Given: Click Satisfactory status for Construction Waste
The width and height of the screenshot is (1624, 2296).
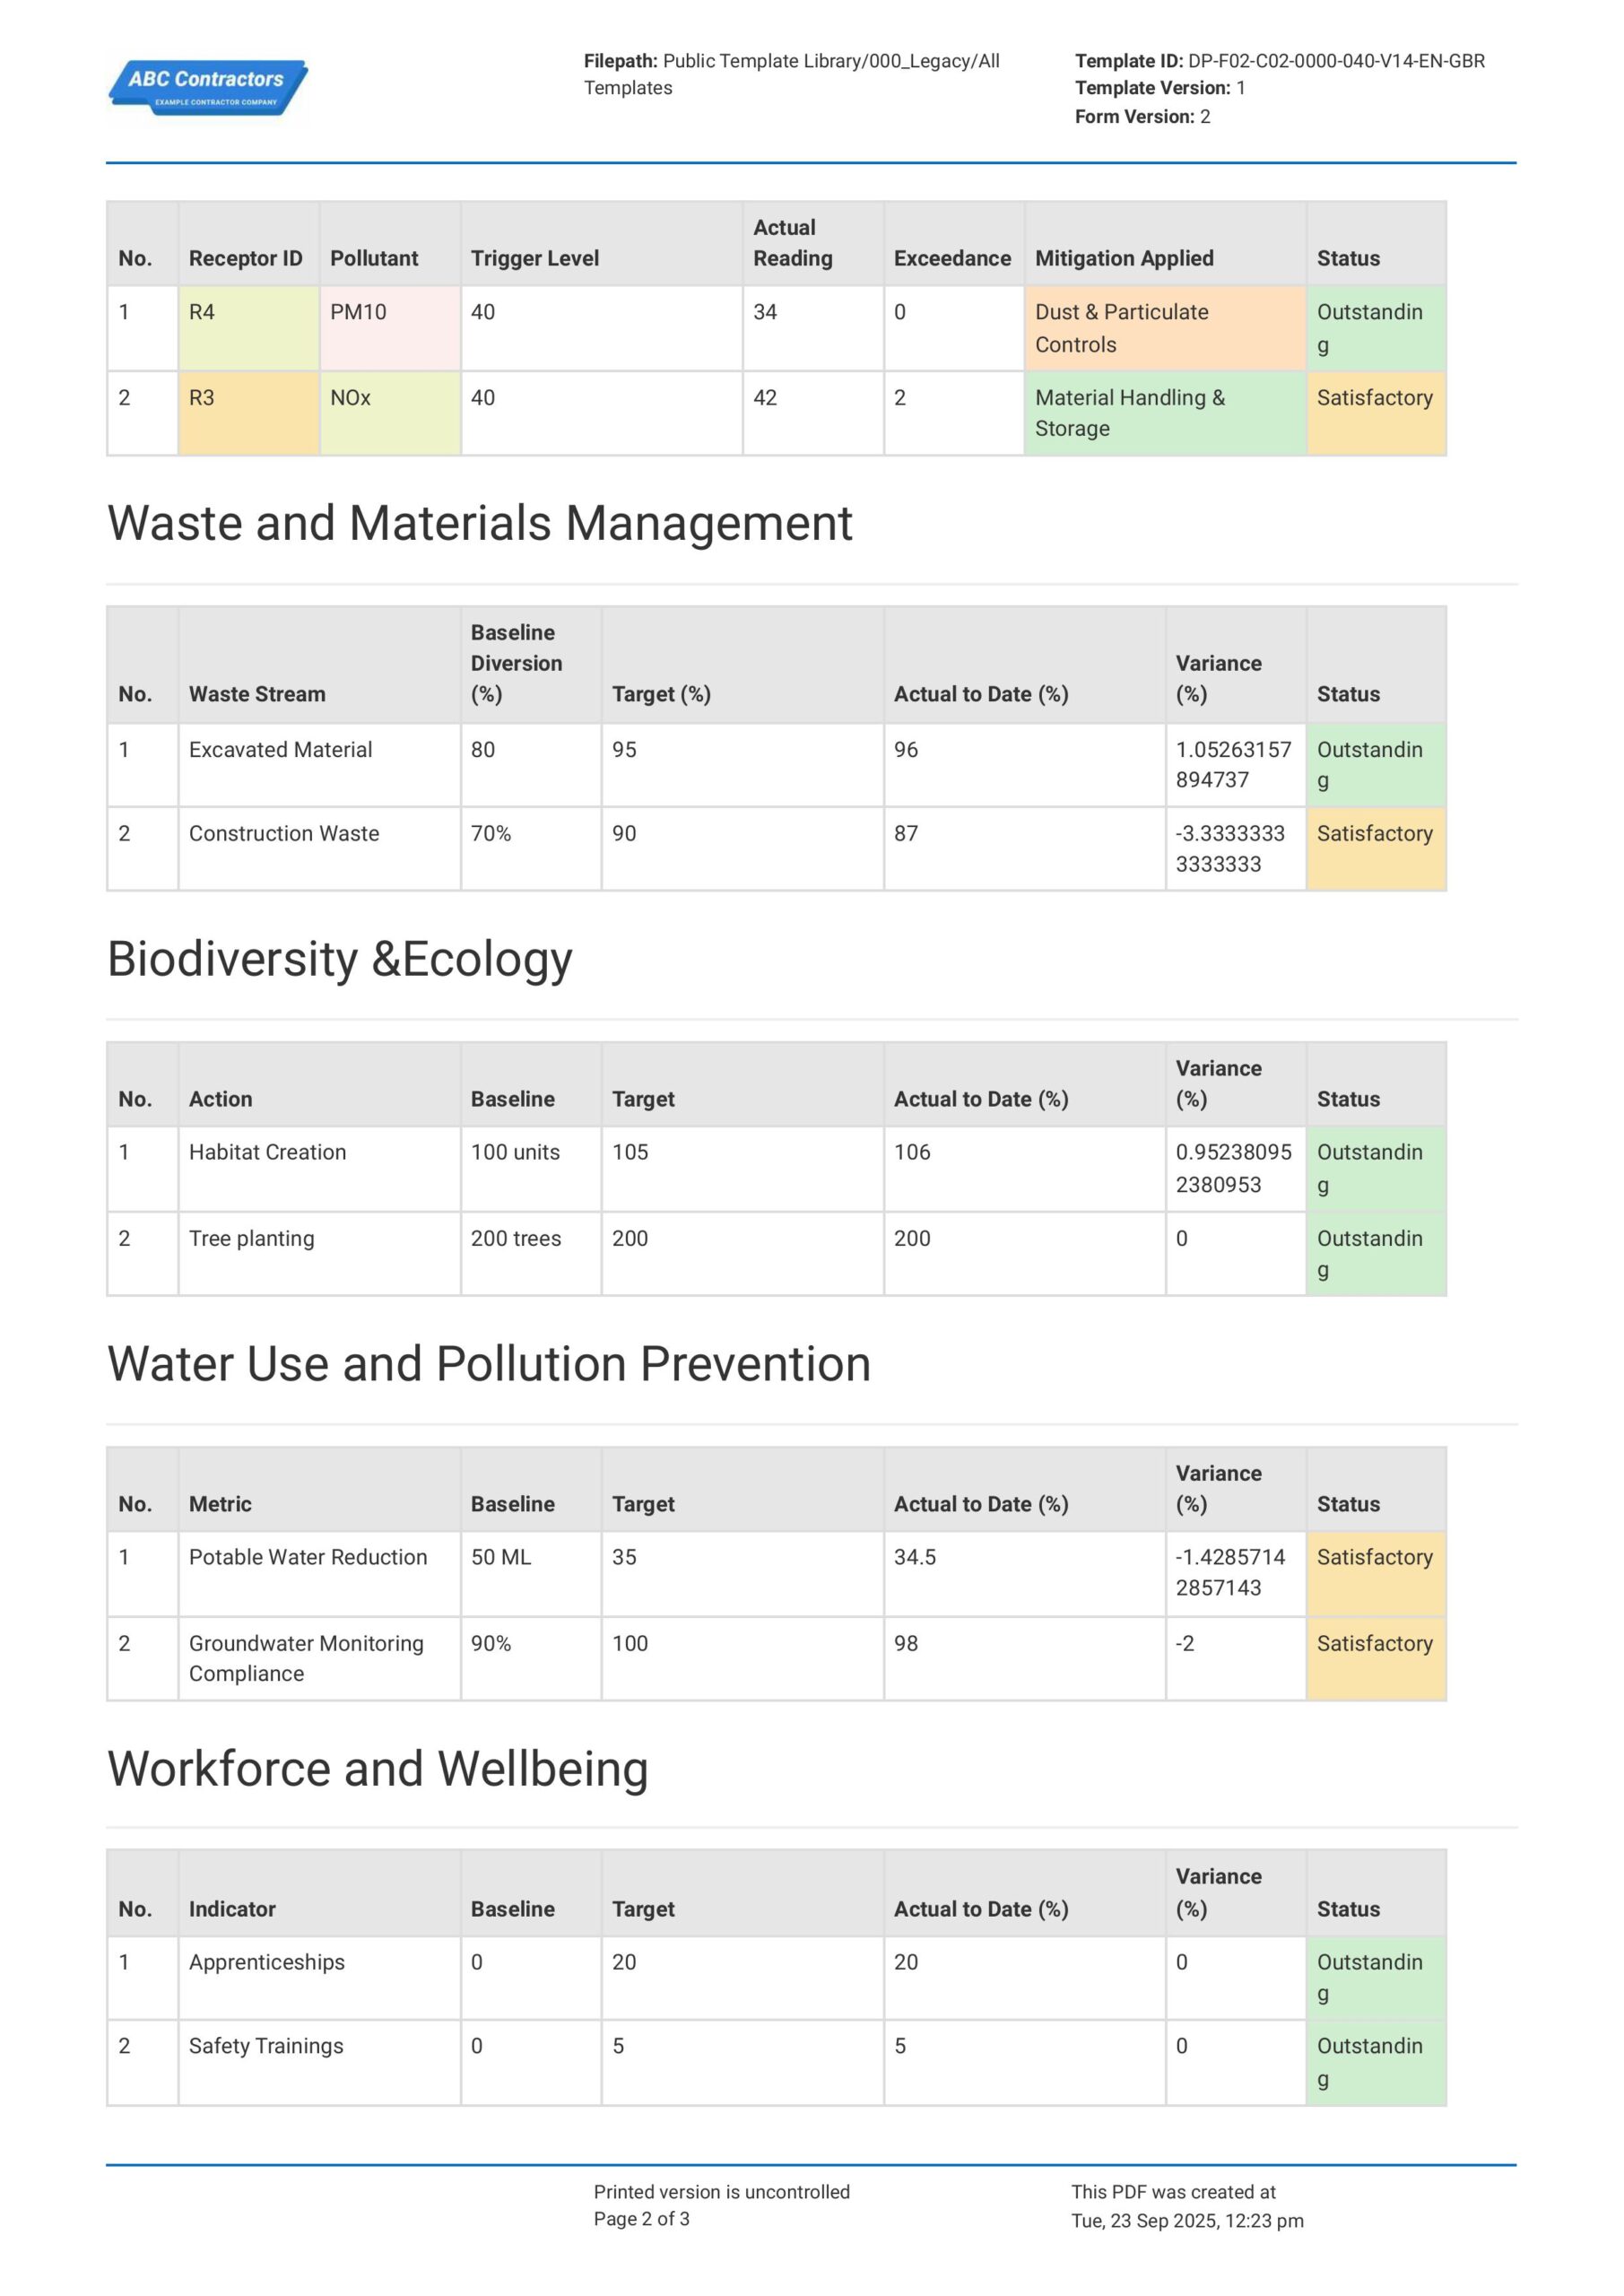Looking at the screenshot, I should (x=1375, y=848).
